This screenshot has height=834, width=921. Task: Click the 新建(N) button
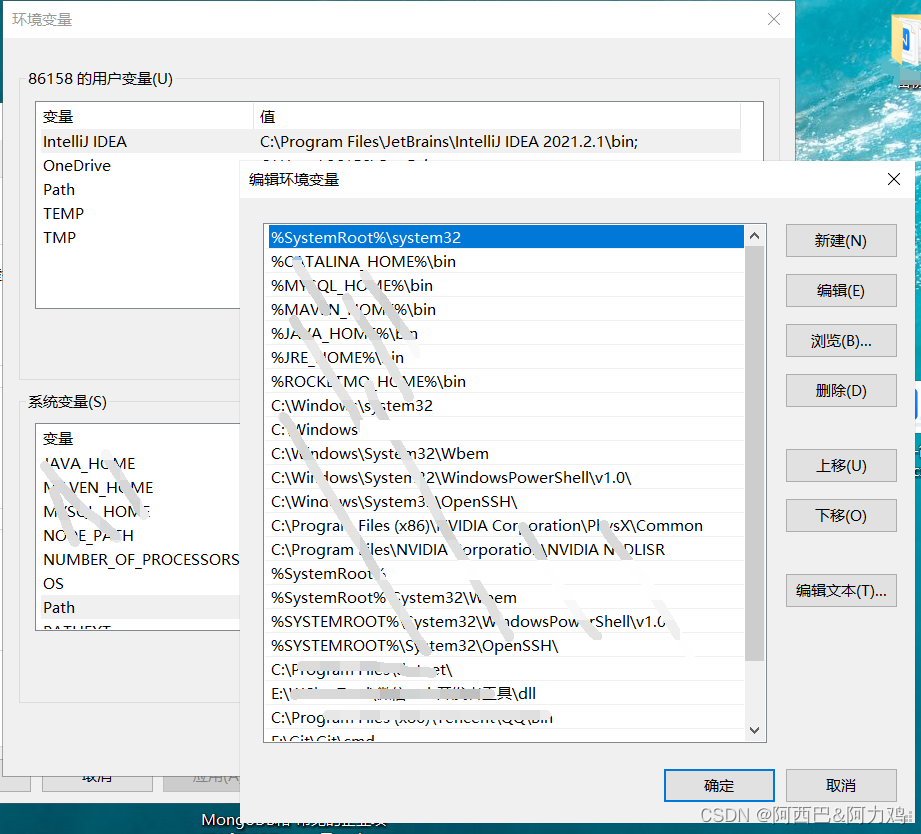(x=841, y=241)
